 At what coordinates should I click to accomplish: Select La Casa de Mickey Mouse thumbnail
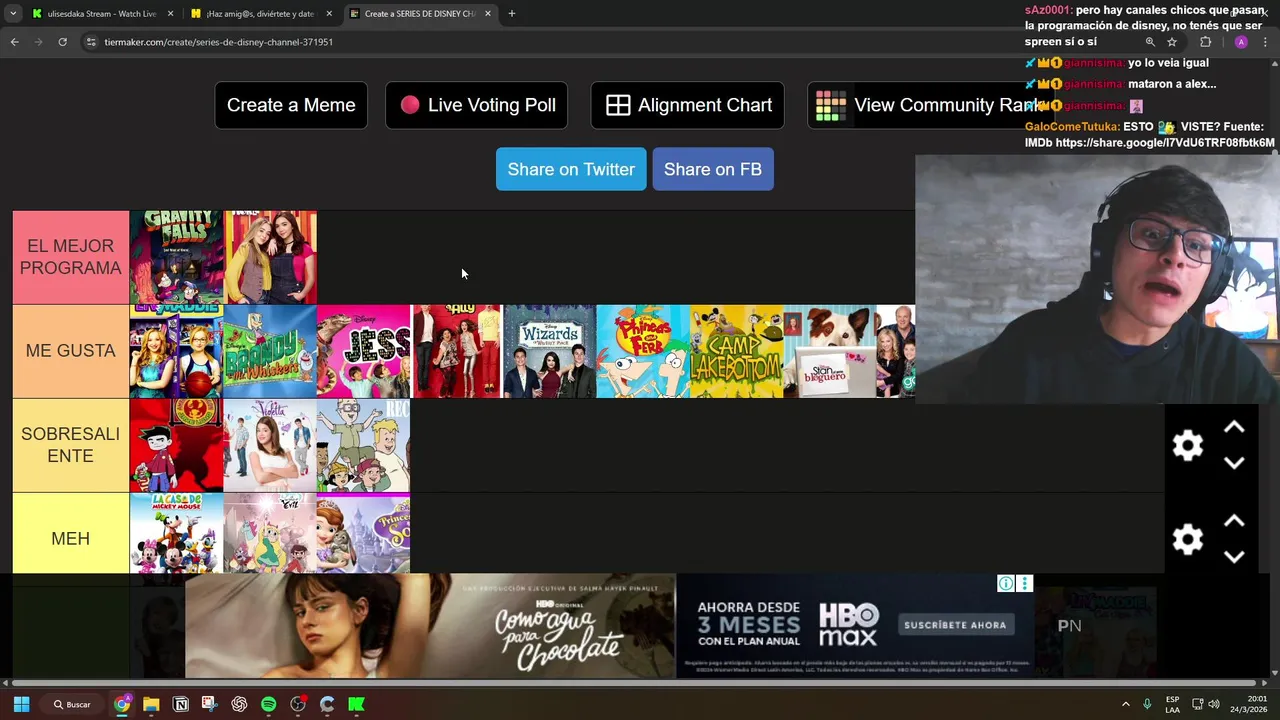coord(176,533)
